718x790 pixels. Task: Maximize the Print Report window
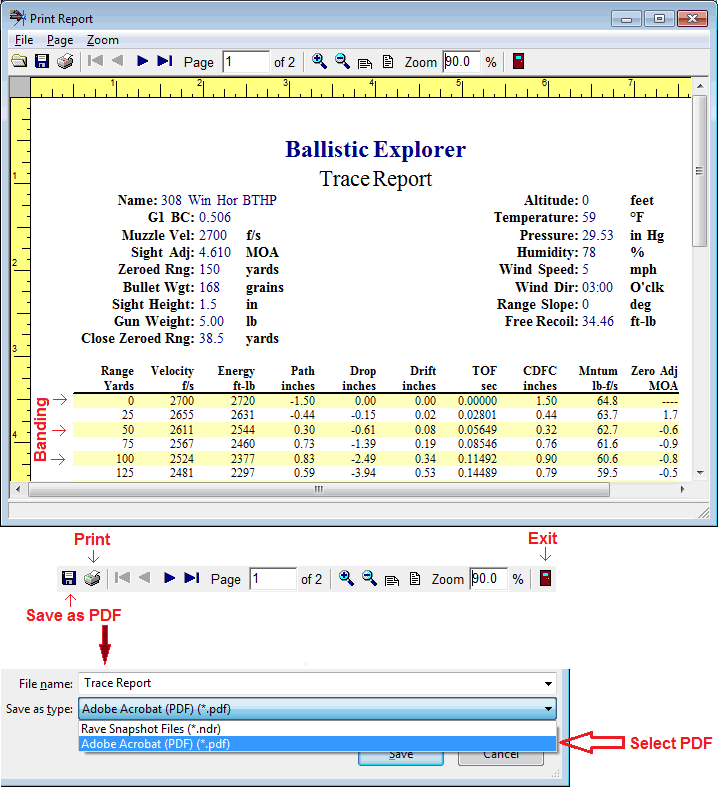(659, 19)
